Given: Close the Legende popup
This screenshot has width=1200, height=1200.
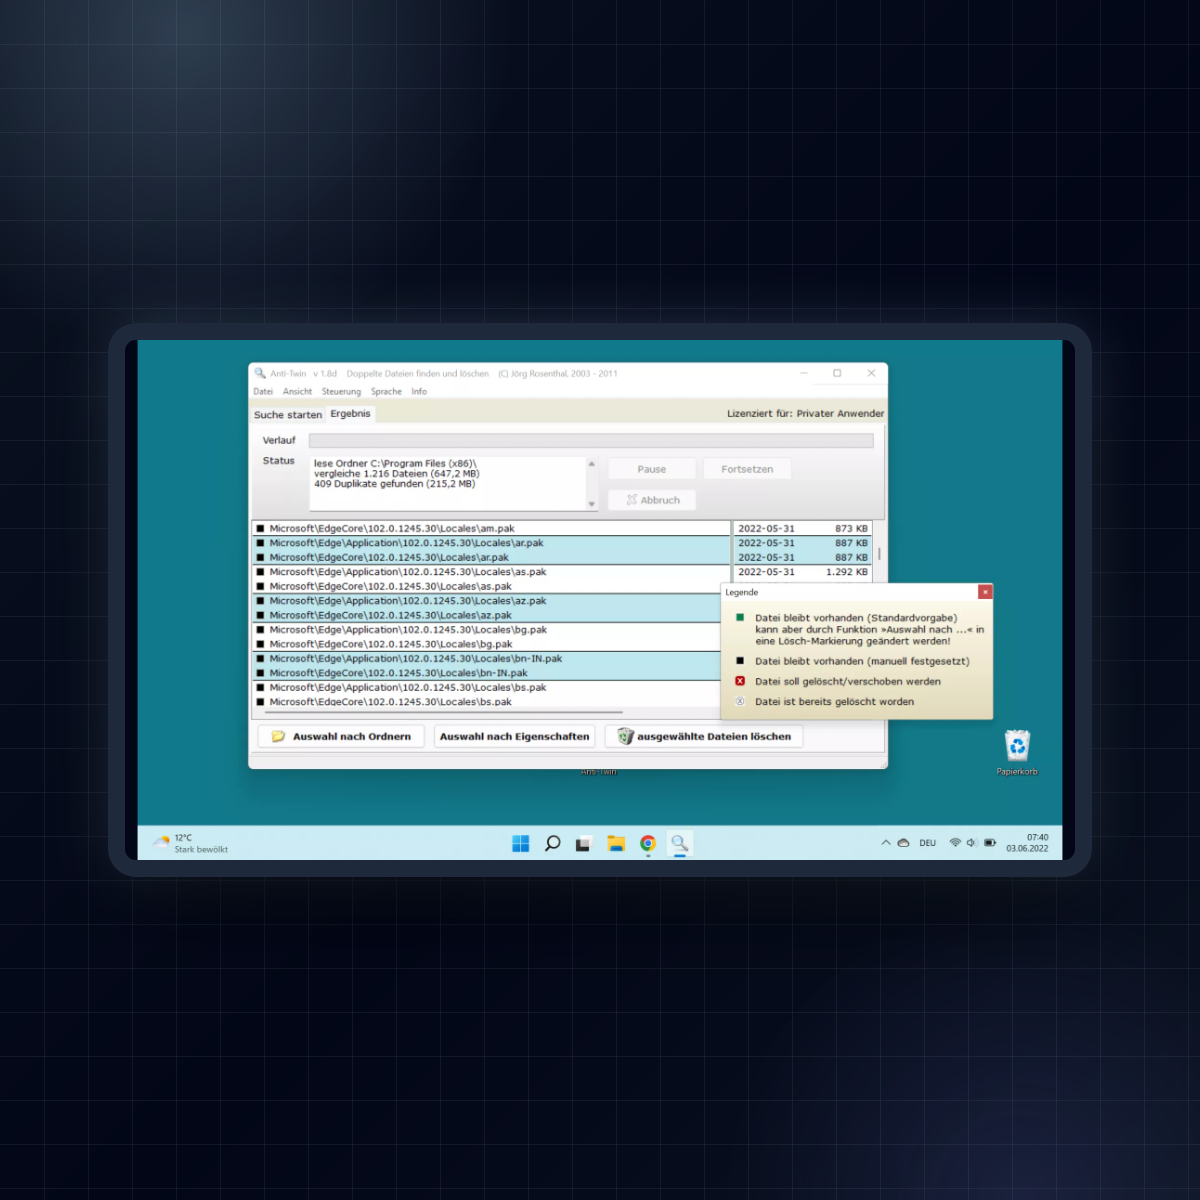Looking at the screenshot, I should [x=985, y=592].
